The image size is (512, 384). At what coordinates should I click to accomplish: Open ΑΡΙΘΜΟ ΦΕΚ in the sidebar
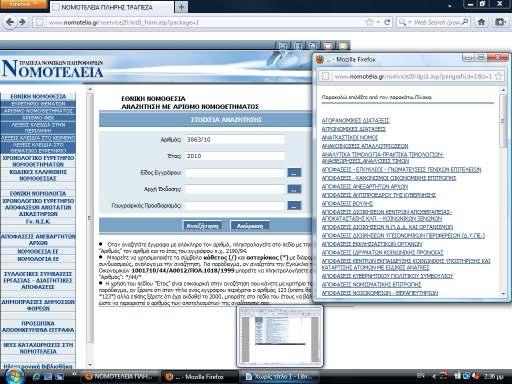(38, 118)
